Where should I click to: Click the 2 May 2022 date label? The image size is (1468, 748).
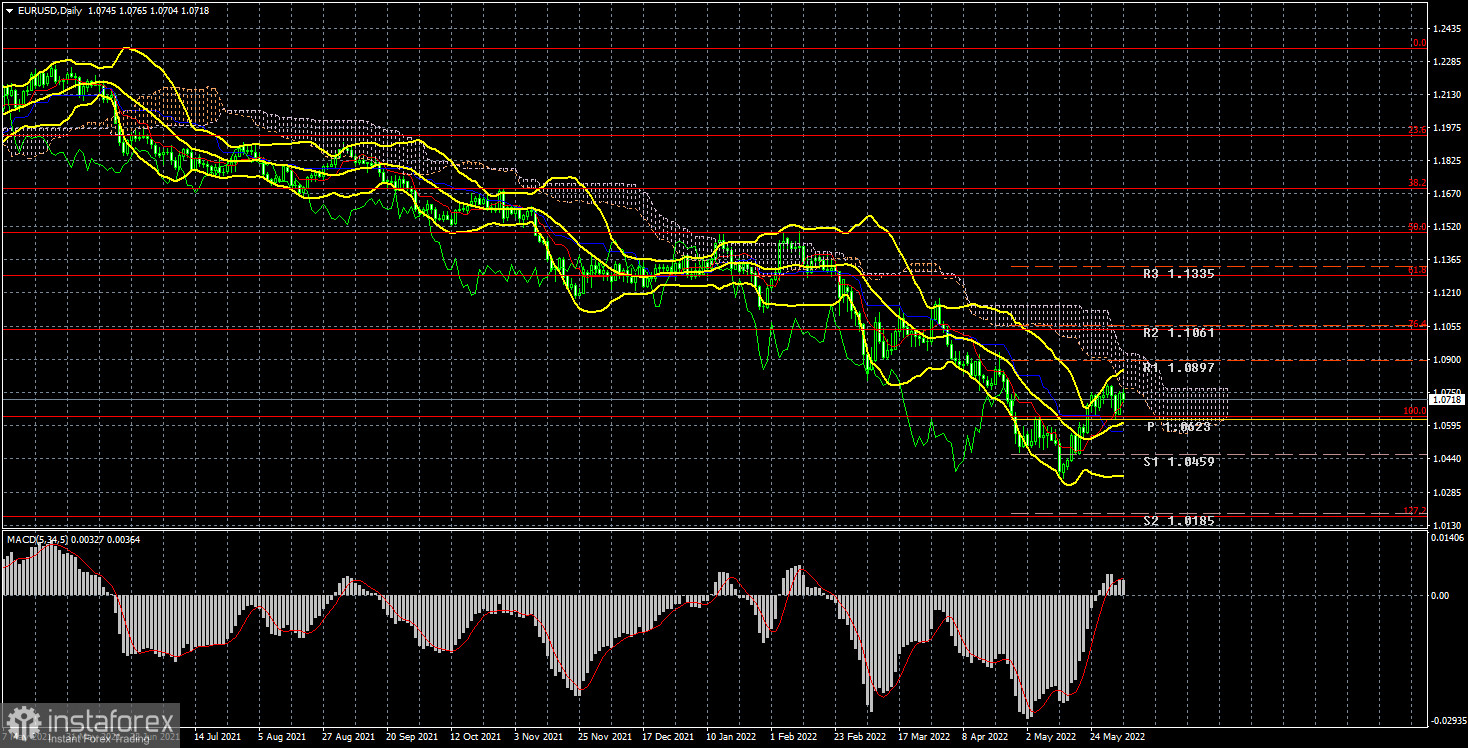tap(1053, 736)
